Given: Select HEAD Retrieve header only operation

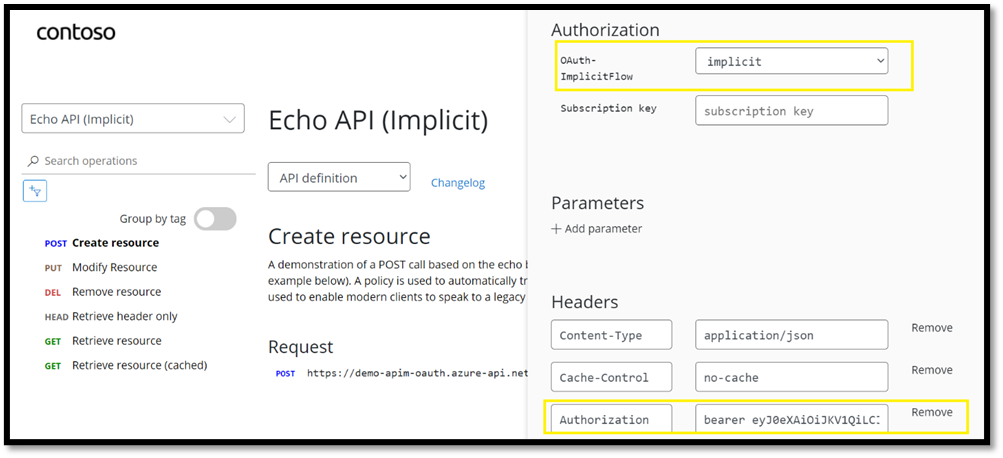Looking at the screenshot, I should click(111, 316).
